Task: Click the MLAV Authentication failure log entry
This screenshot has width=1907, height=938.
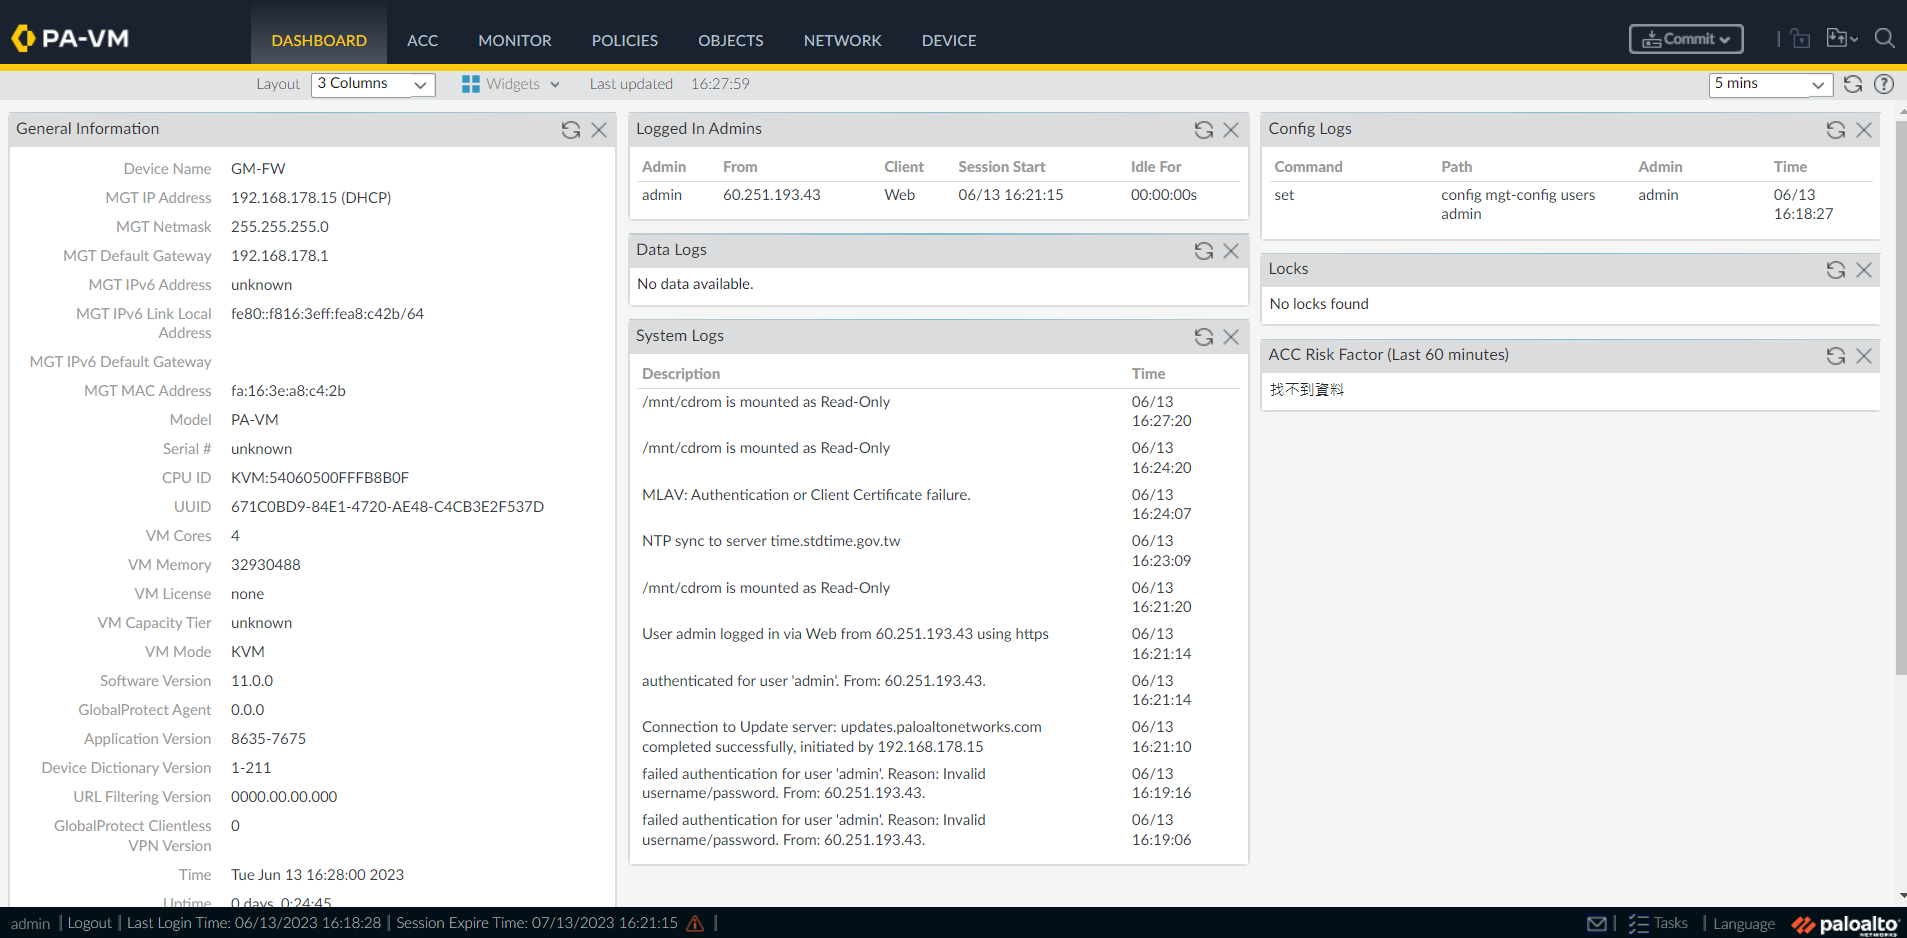Action: (x=806, y=495)
